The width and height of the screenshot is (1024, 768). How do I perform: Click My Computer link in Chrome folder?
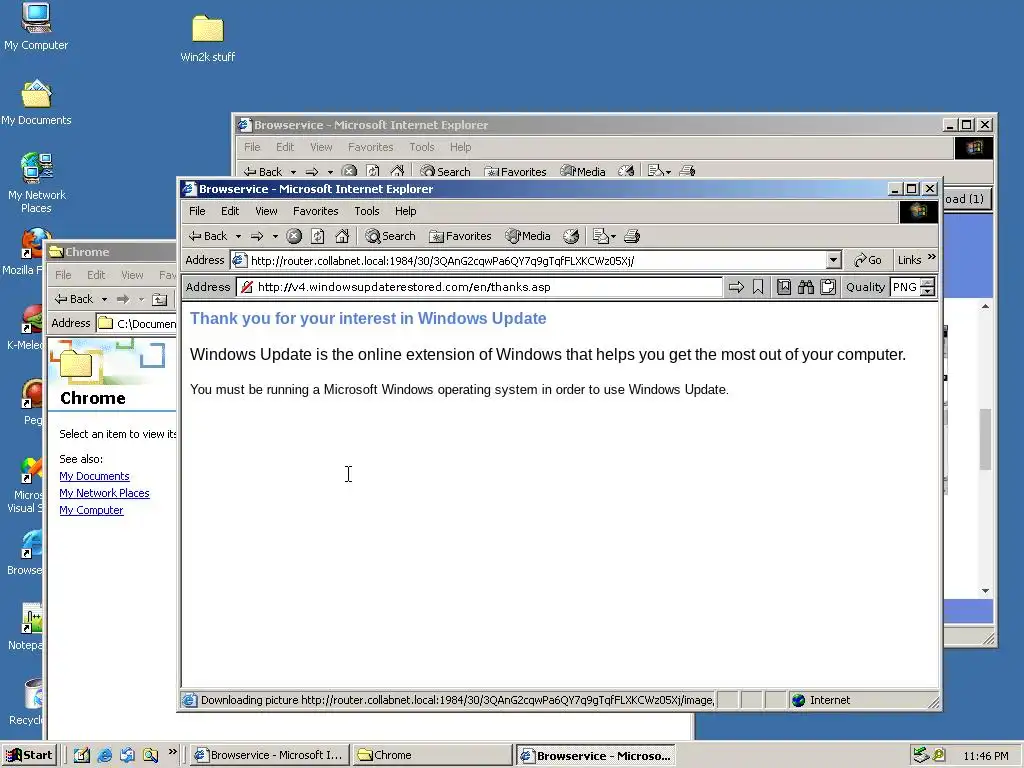(91, 510)
